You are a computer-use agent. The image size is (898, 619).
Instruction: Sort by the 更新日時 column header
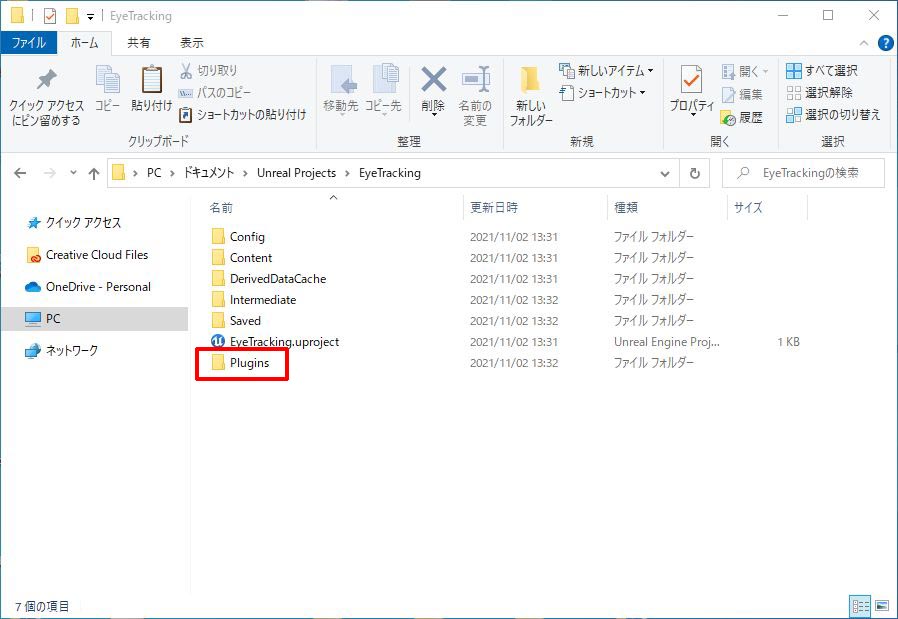(x=494, y=208)
